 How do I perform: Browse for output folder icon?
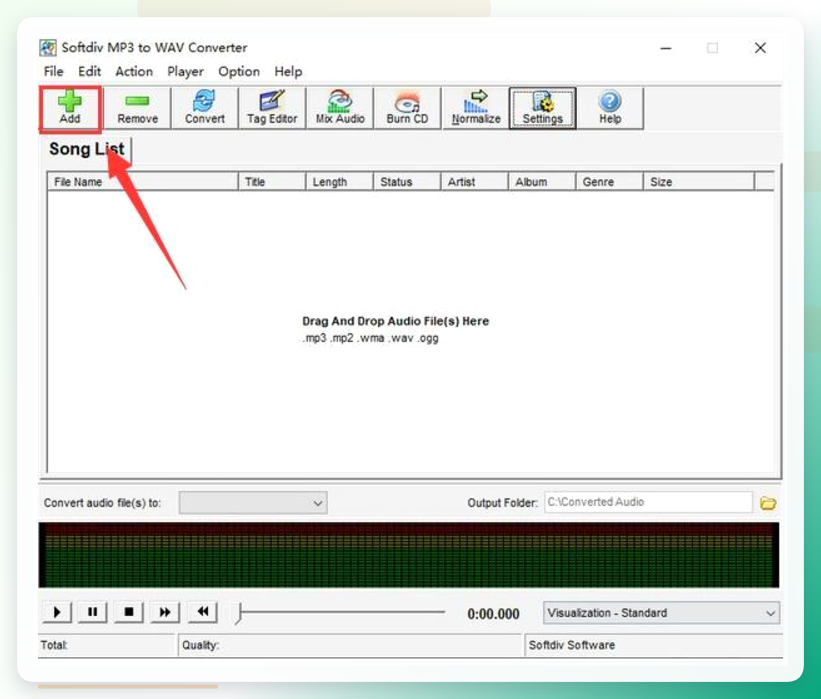(768, 503)
